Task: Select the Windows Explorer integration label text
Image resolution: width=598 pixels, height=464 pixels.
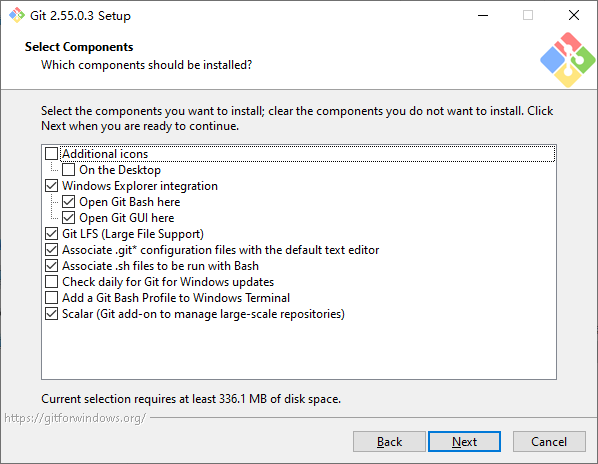Action: point(140,186)
